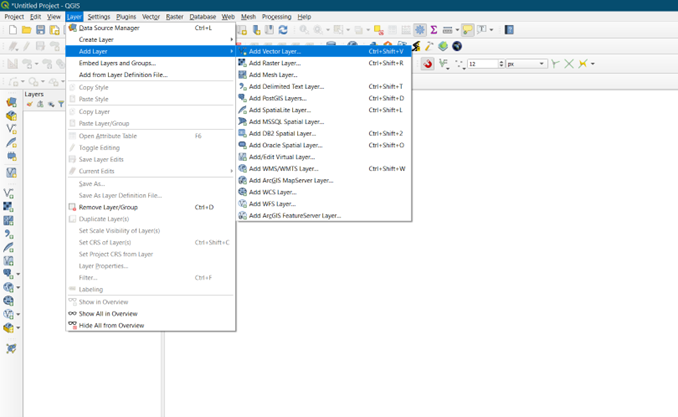
Task: Click Data Source Manager menu entry
Action: 150,28
